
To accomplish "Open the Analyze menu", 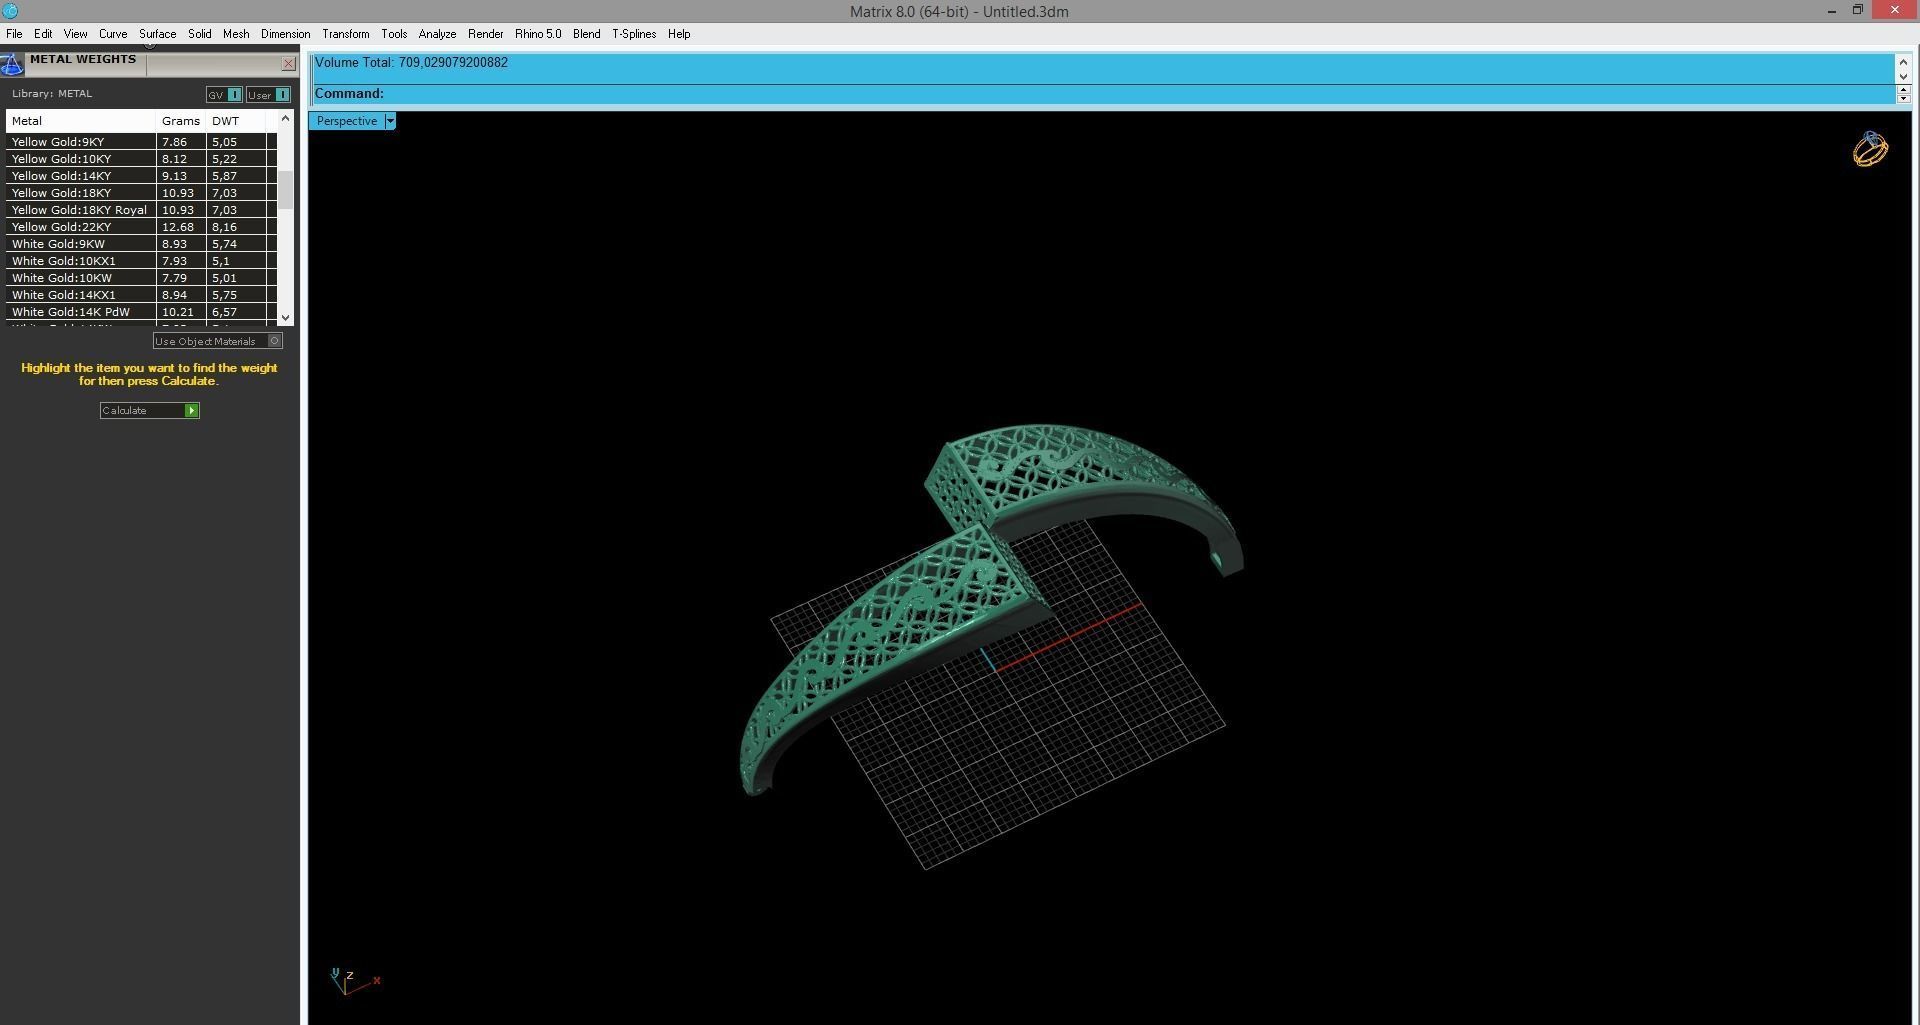I will click(437, 34).
